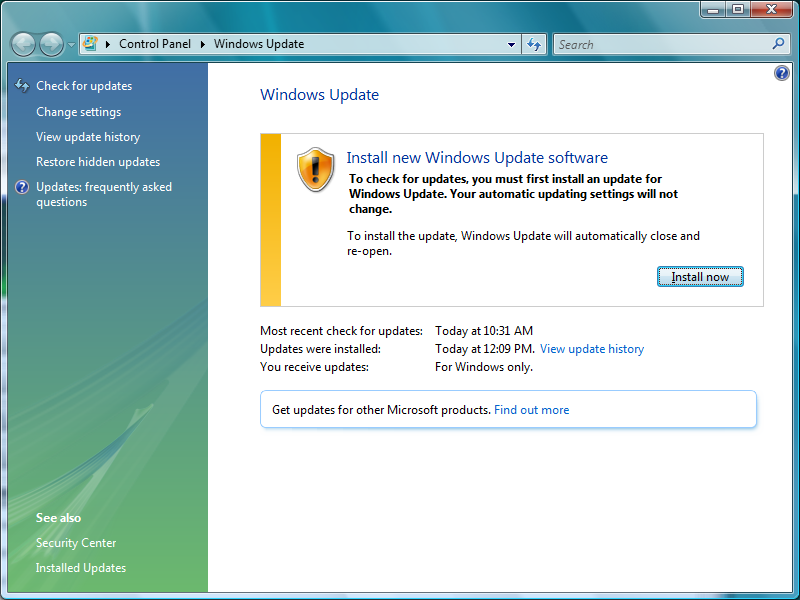
Task: Open the address bar history dropdown
Action: [x=511, y=44]
